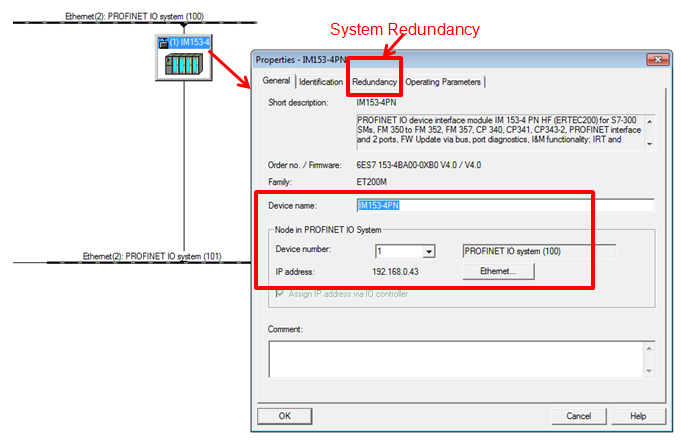Select PROFINET IO system (100) bus line label

135,17
